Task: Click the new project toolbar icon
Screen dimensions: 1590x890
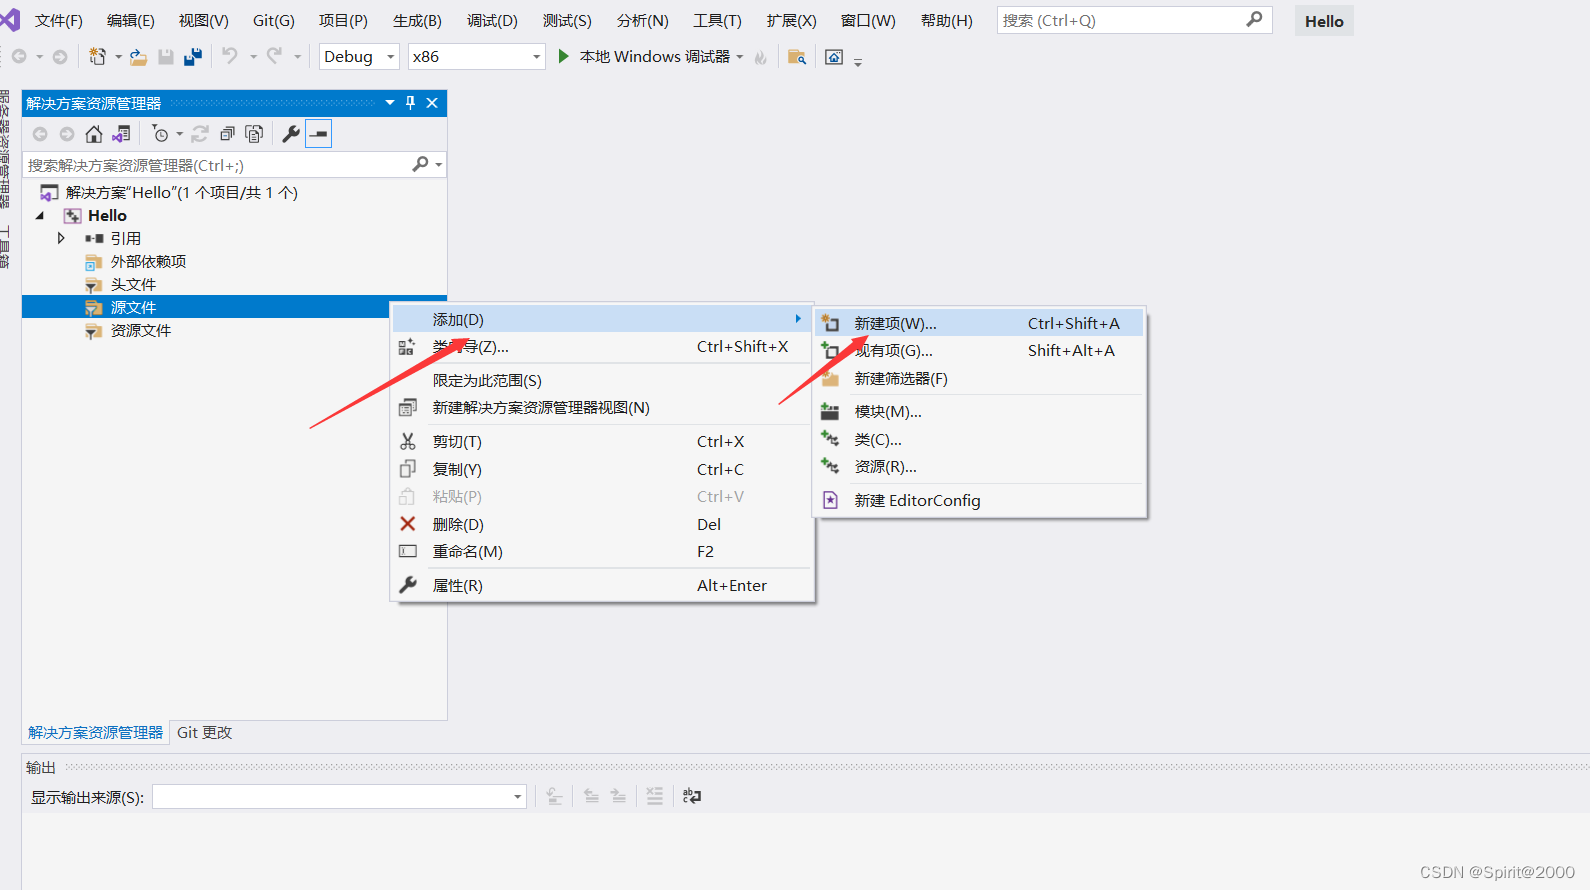Action: click(97, 57)
